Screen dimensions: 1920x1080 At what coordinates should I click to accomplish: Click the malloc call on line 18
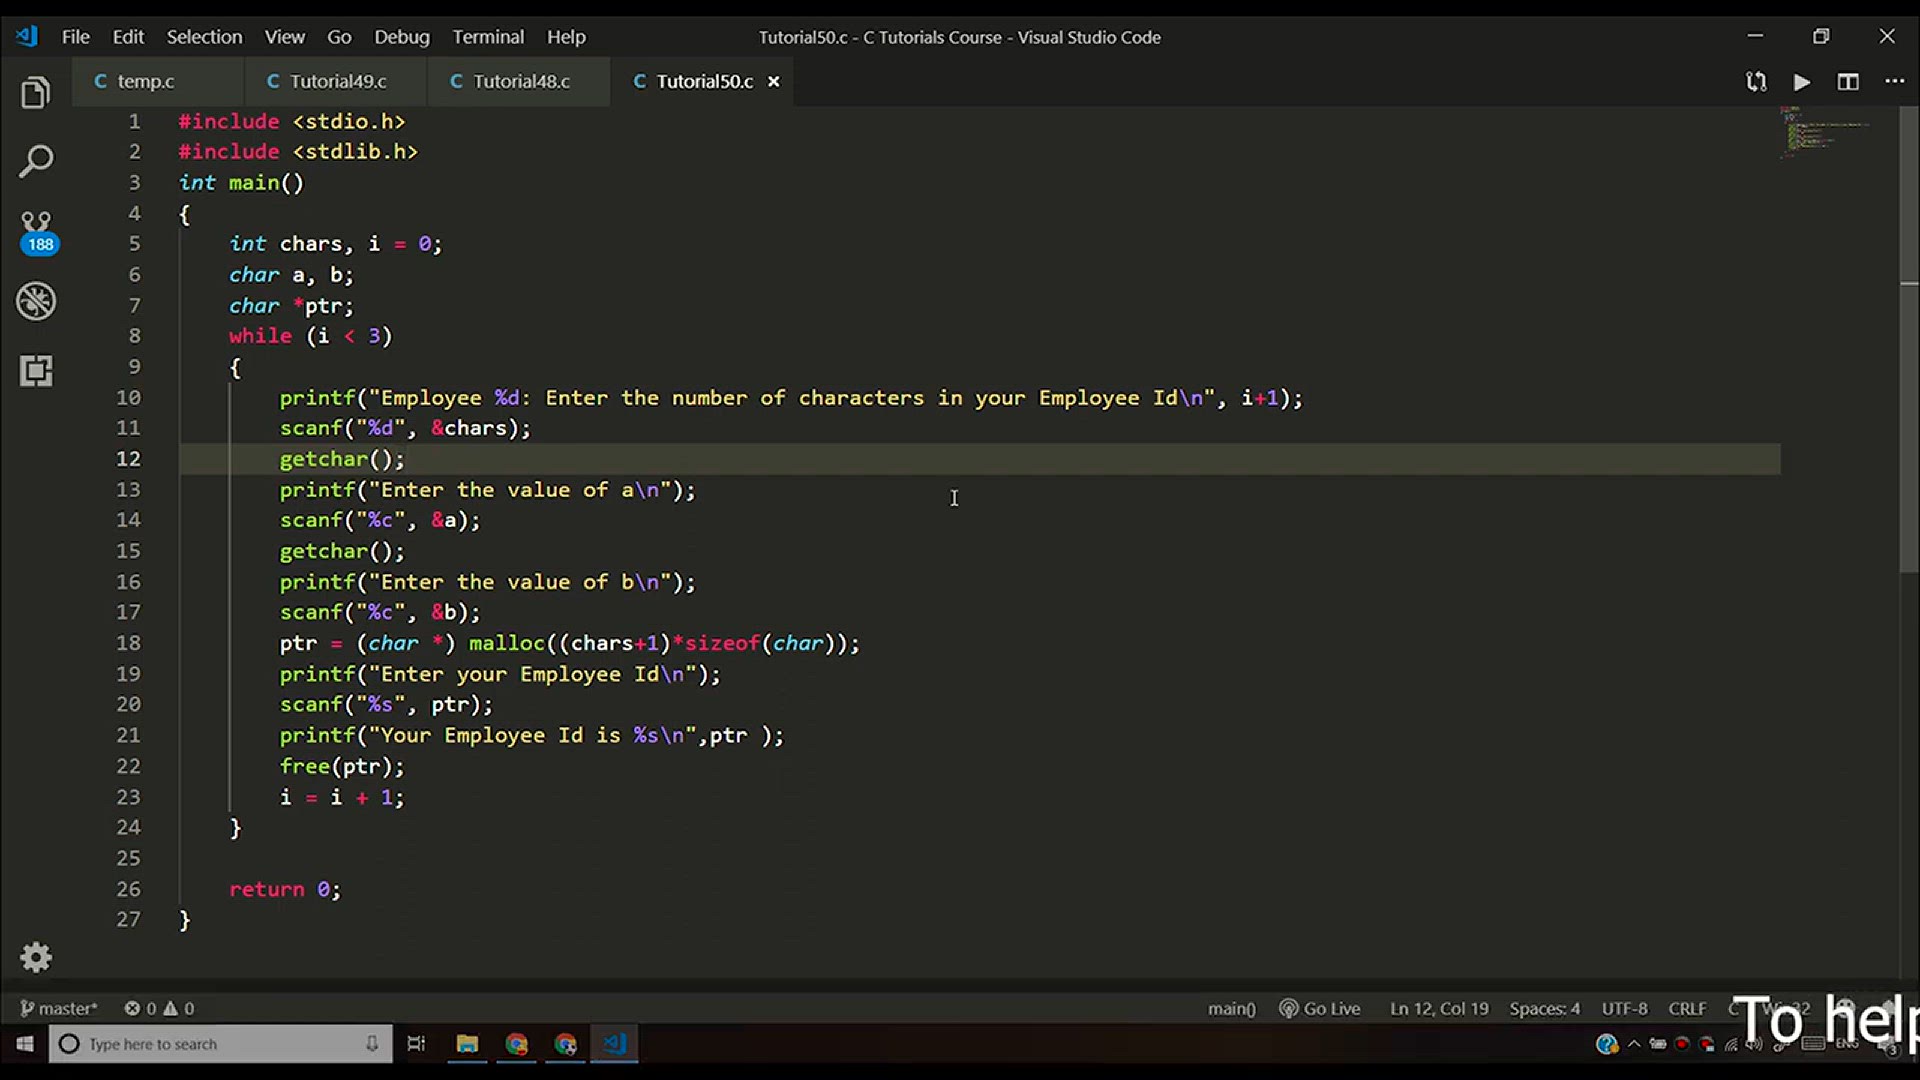tap(664, 643)
